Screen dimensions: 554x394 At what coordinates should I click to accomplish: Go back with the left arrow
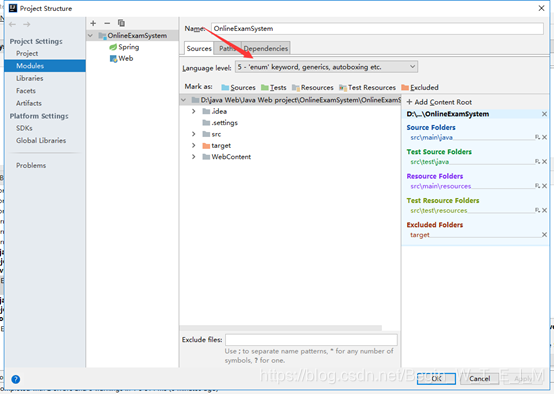coord(12,24)
